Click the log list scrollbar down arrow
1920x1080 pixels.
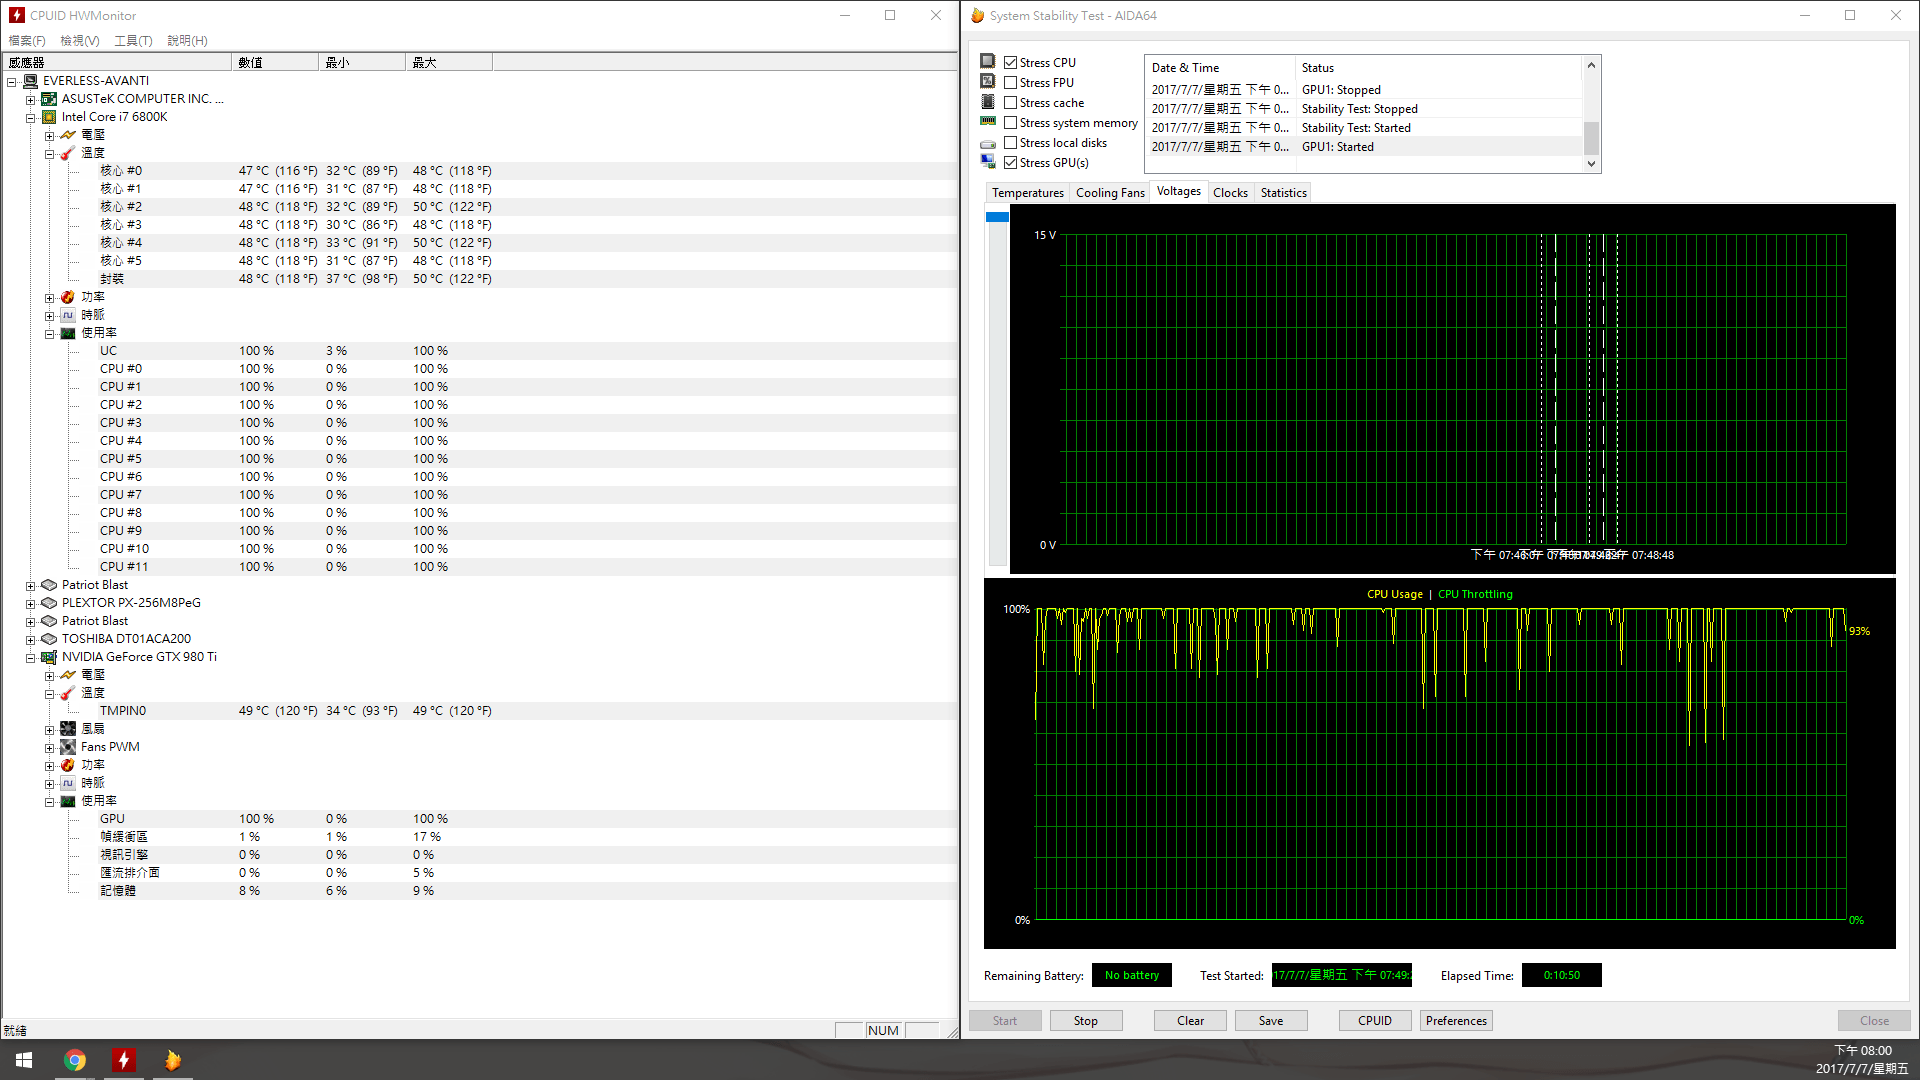(1592, 165)
